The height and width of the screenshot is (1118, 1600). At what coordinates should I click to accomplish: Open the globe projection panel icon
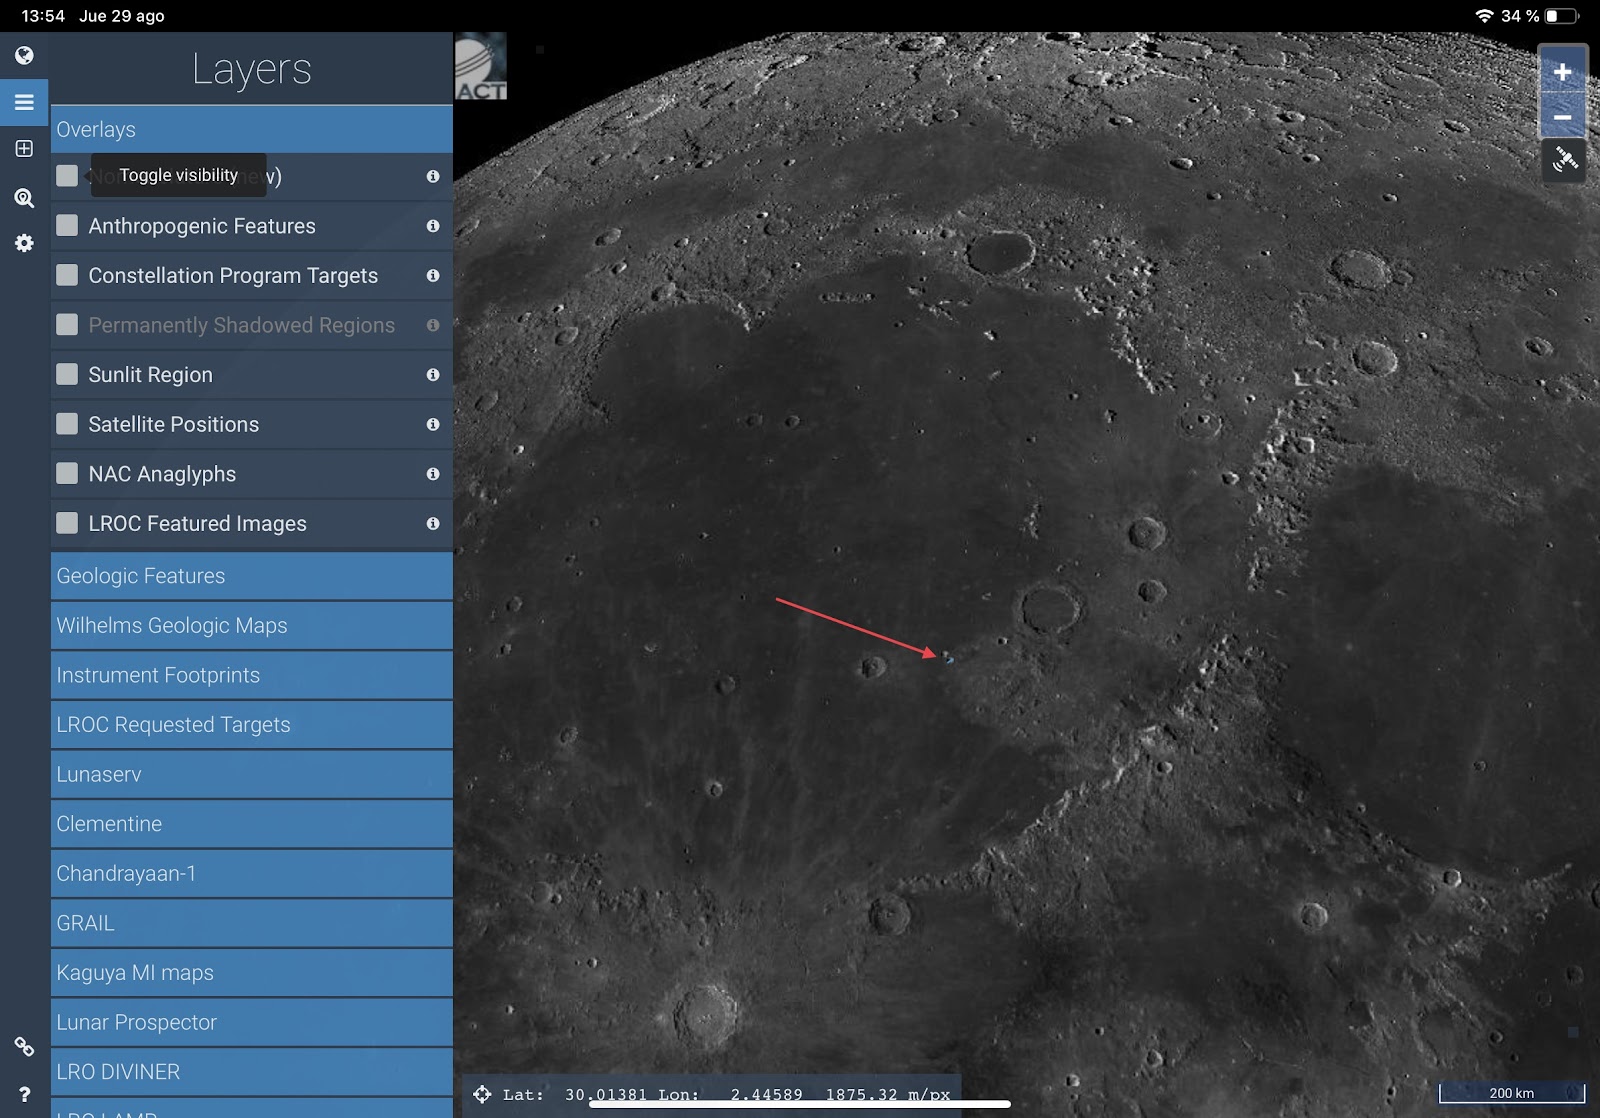pos(24,55)
